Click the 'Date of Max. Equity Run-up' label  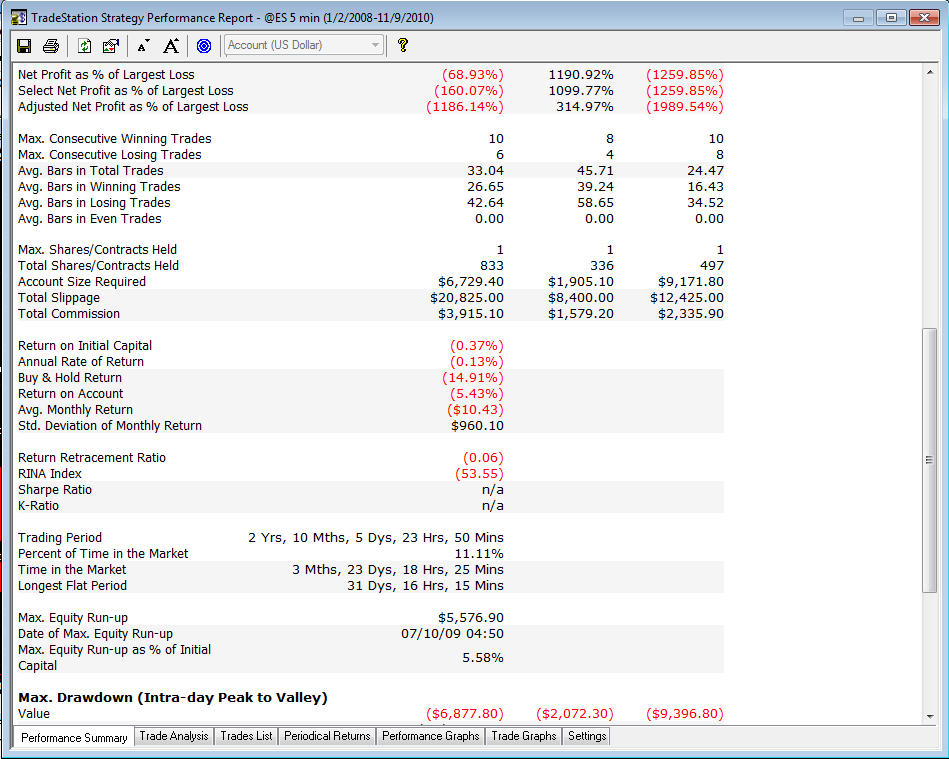(x=95, y=634)
